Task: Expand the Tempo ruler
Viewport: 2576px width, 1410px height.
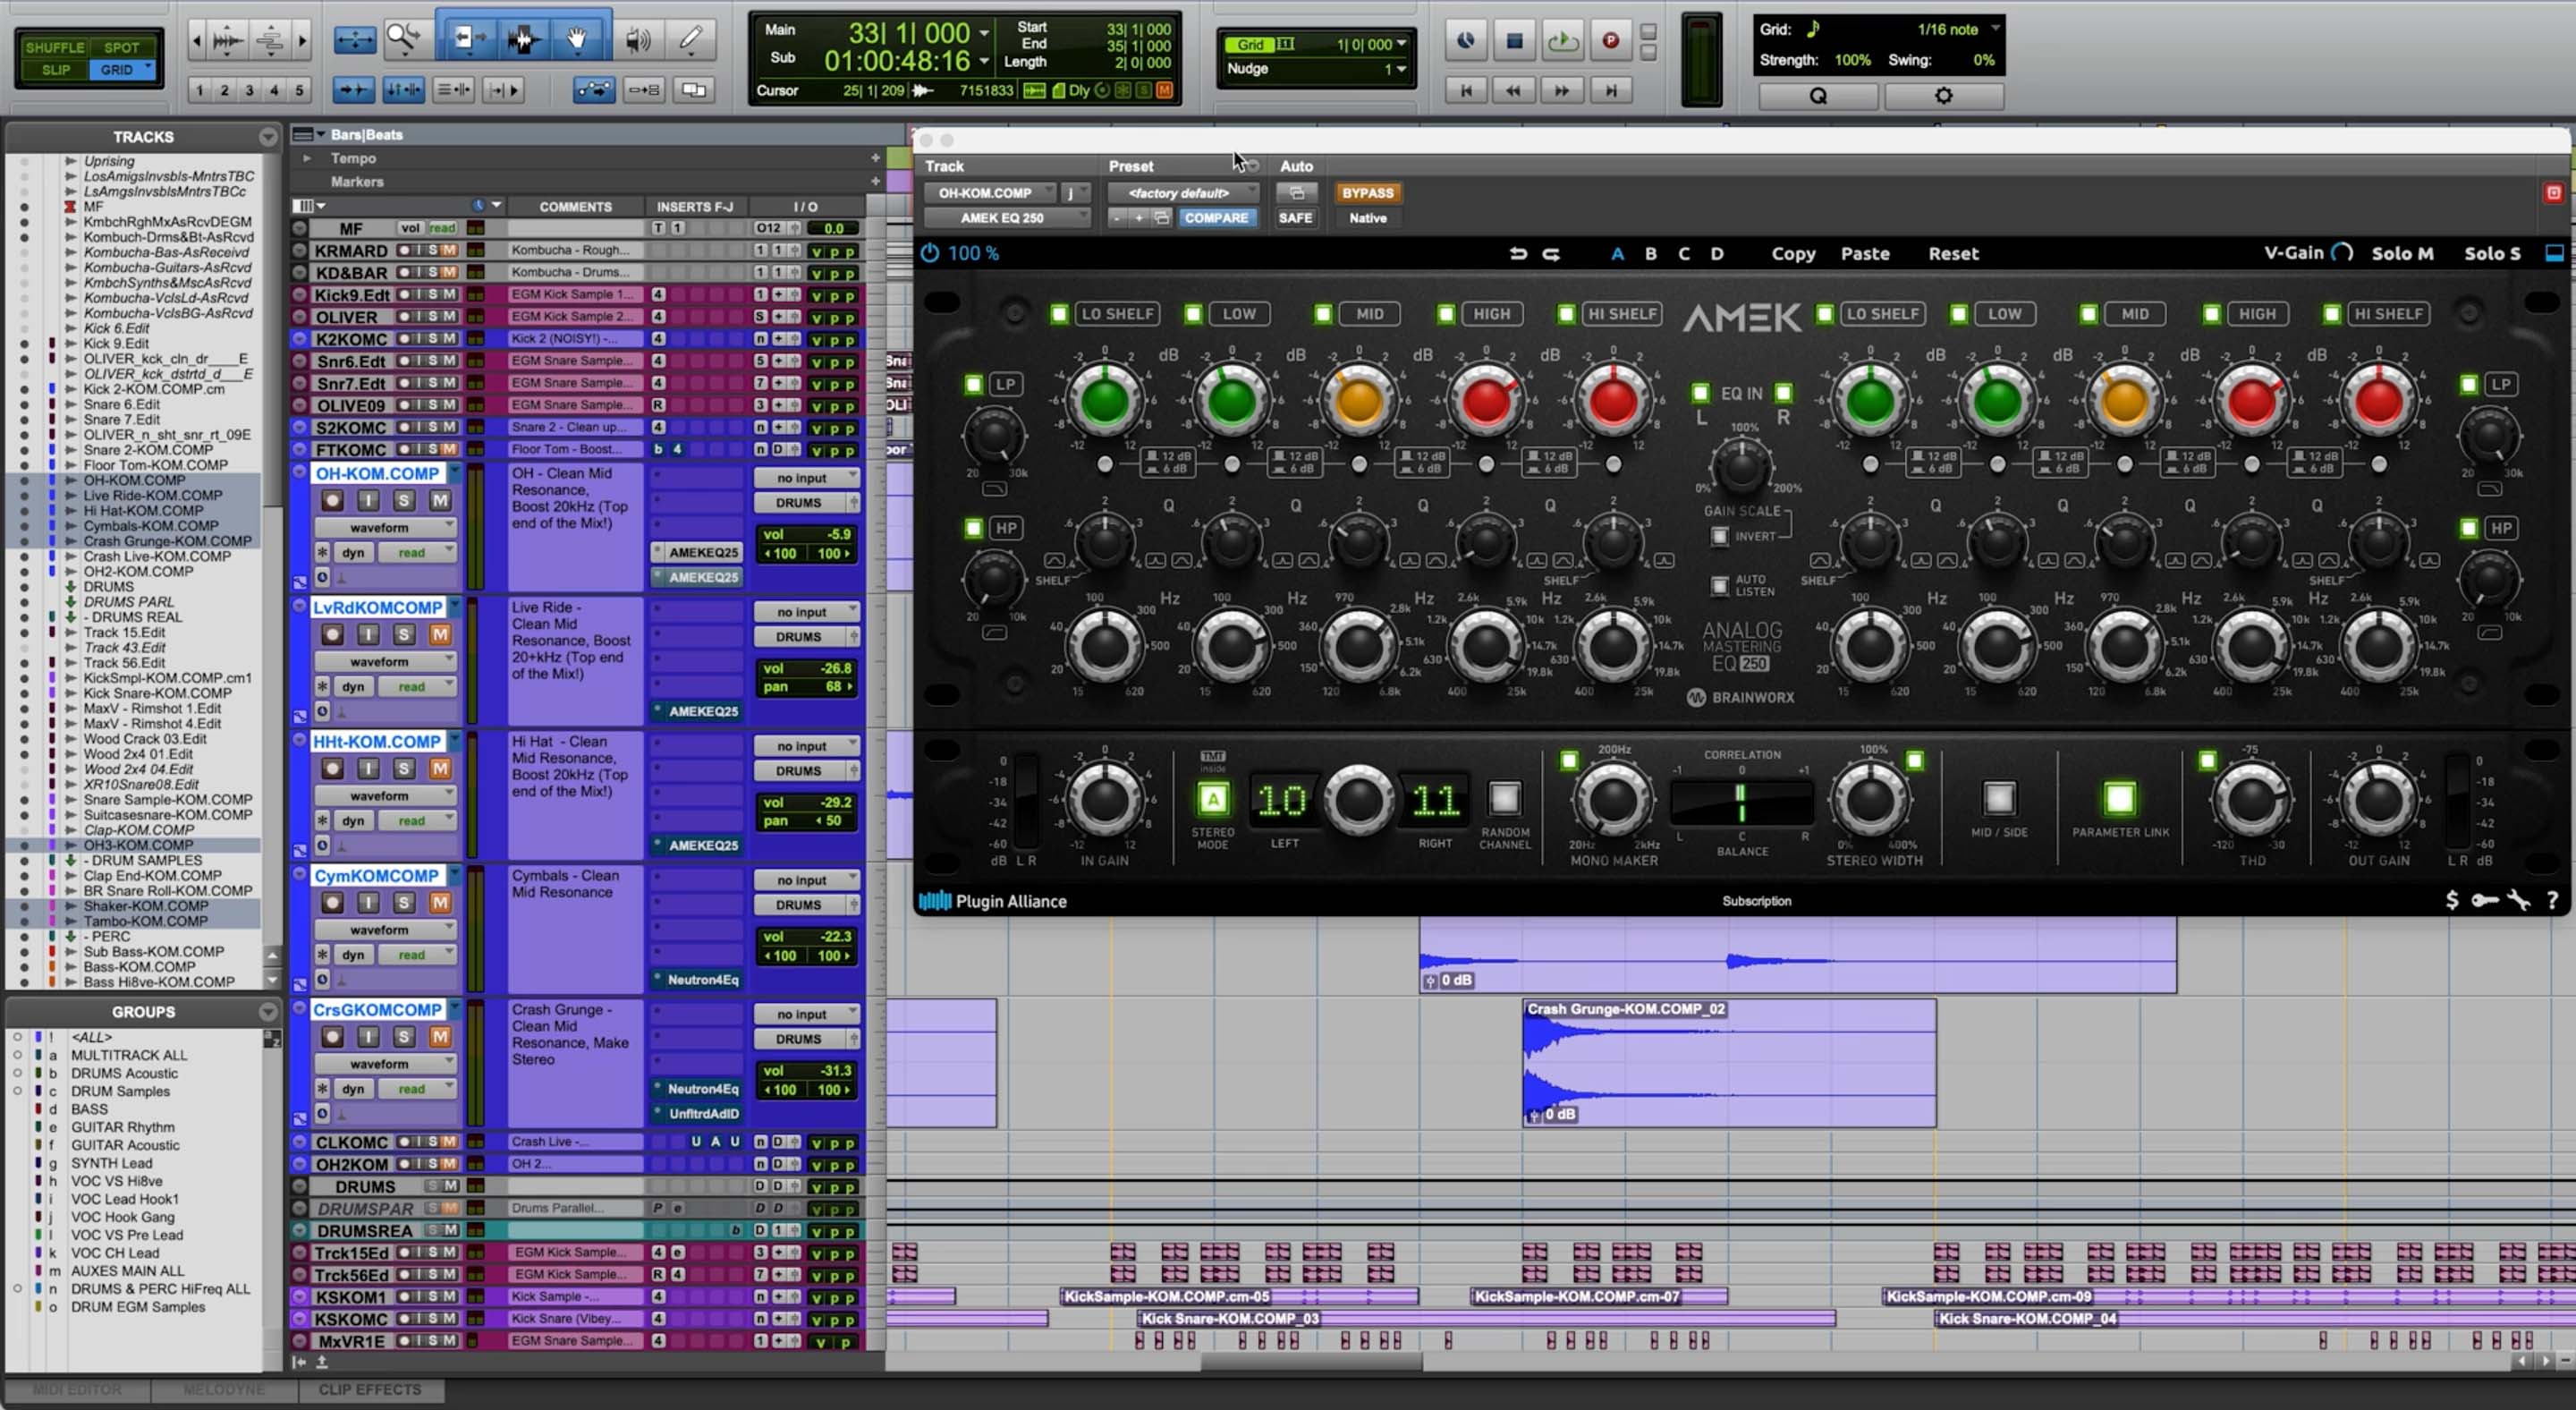Action: pyautogui.click(x=307, y=158)
